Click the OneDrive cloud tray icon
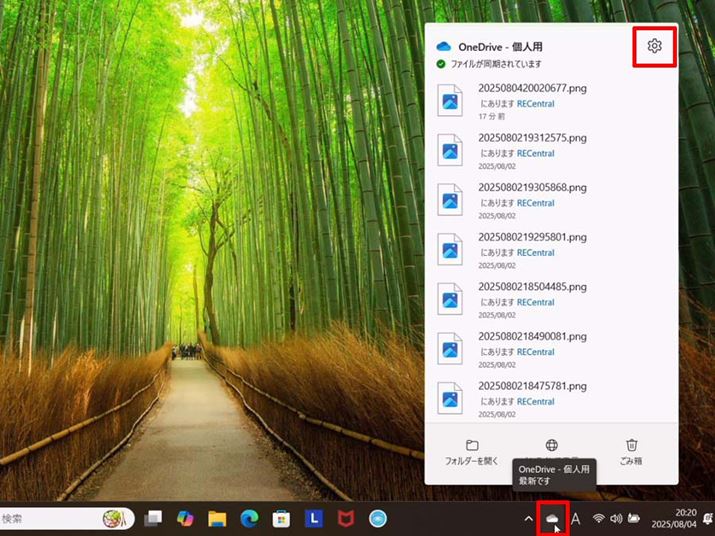Screen dimensions: 715x536 (x=552, y=518)
